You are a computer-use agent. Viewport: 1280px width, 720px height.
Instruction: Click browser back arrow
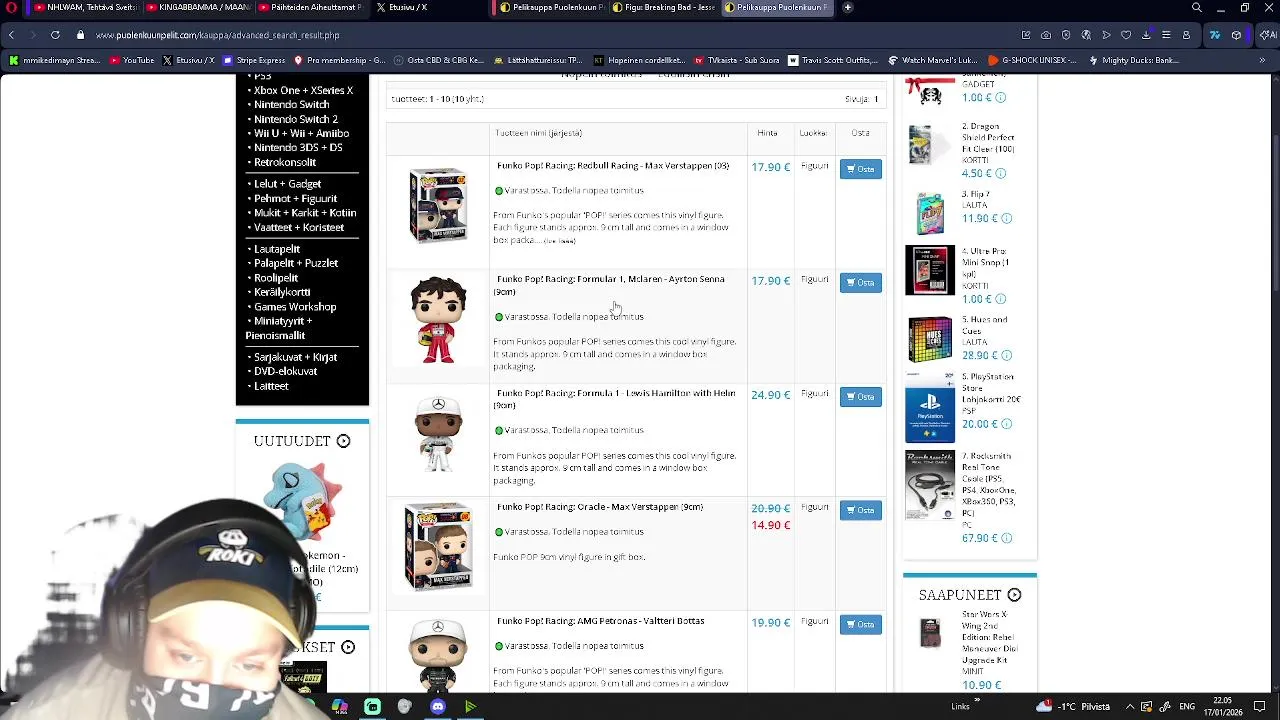coord(11,35)
